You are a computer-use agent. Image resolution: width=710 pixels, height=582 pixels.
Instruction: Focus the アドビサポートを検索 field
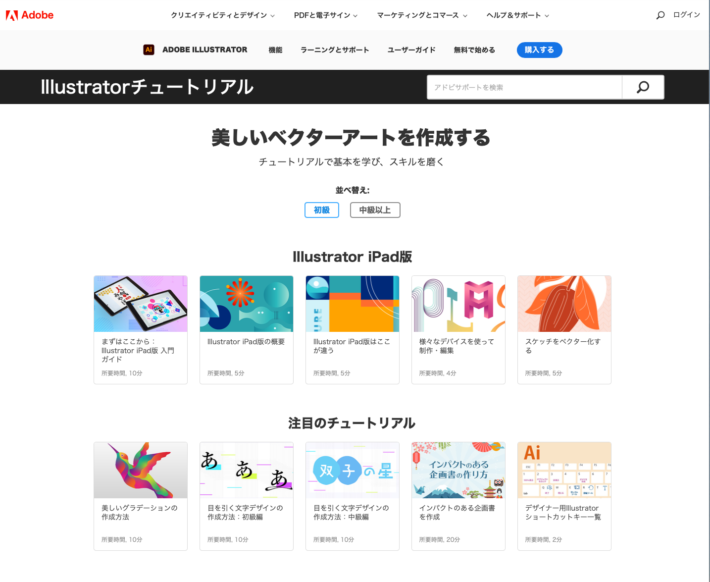point(524,87)
